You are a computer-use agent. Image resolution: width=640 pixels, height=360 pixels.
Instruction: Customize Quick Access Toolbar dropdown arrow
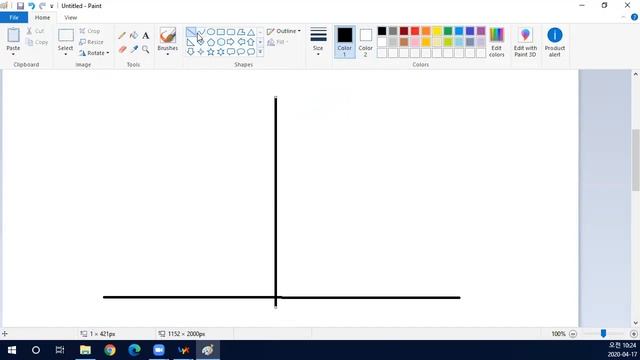(52, 6)
